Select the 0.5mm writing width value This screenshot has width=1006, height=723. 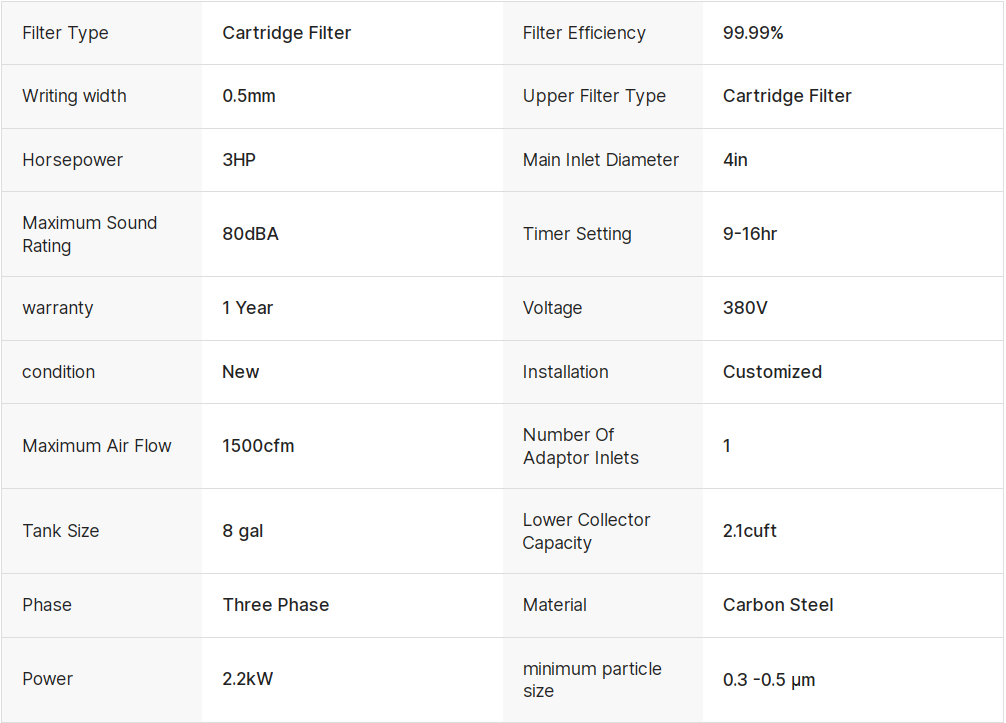[249, 96]
